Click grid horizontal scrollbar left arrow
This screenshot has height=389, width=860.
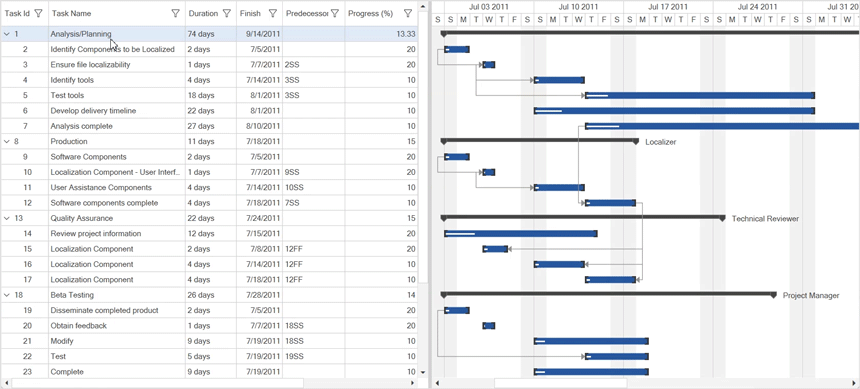(6, 383)
